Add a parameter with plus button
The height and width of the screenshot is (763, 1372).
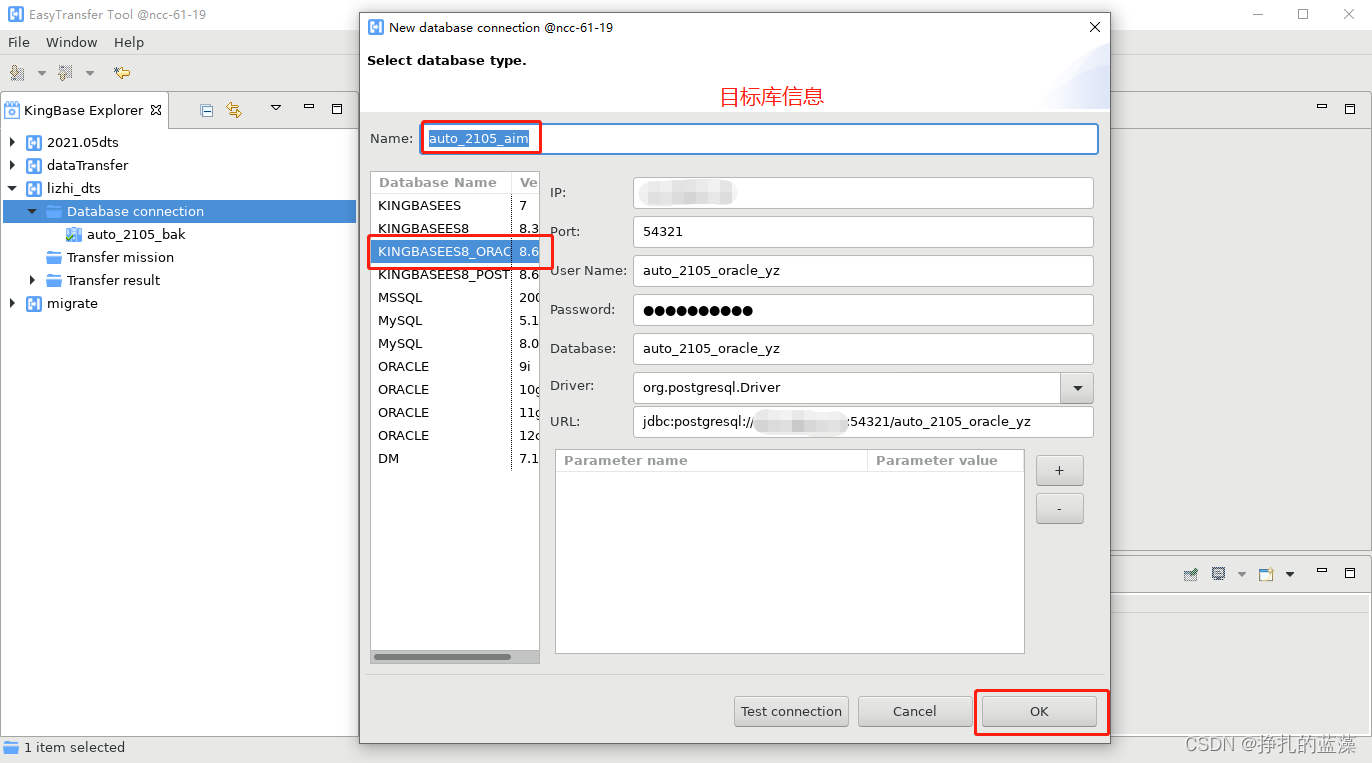point(1060,470)
